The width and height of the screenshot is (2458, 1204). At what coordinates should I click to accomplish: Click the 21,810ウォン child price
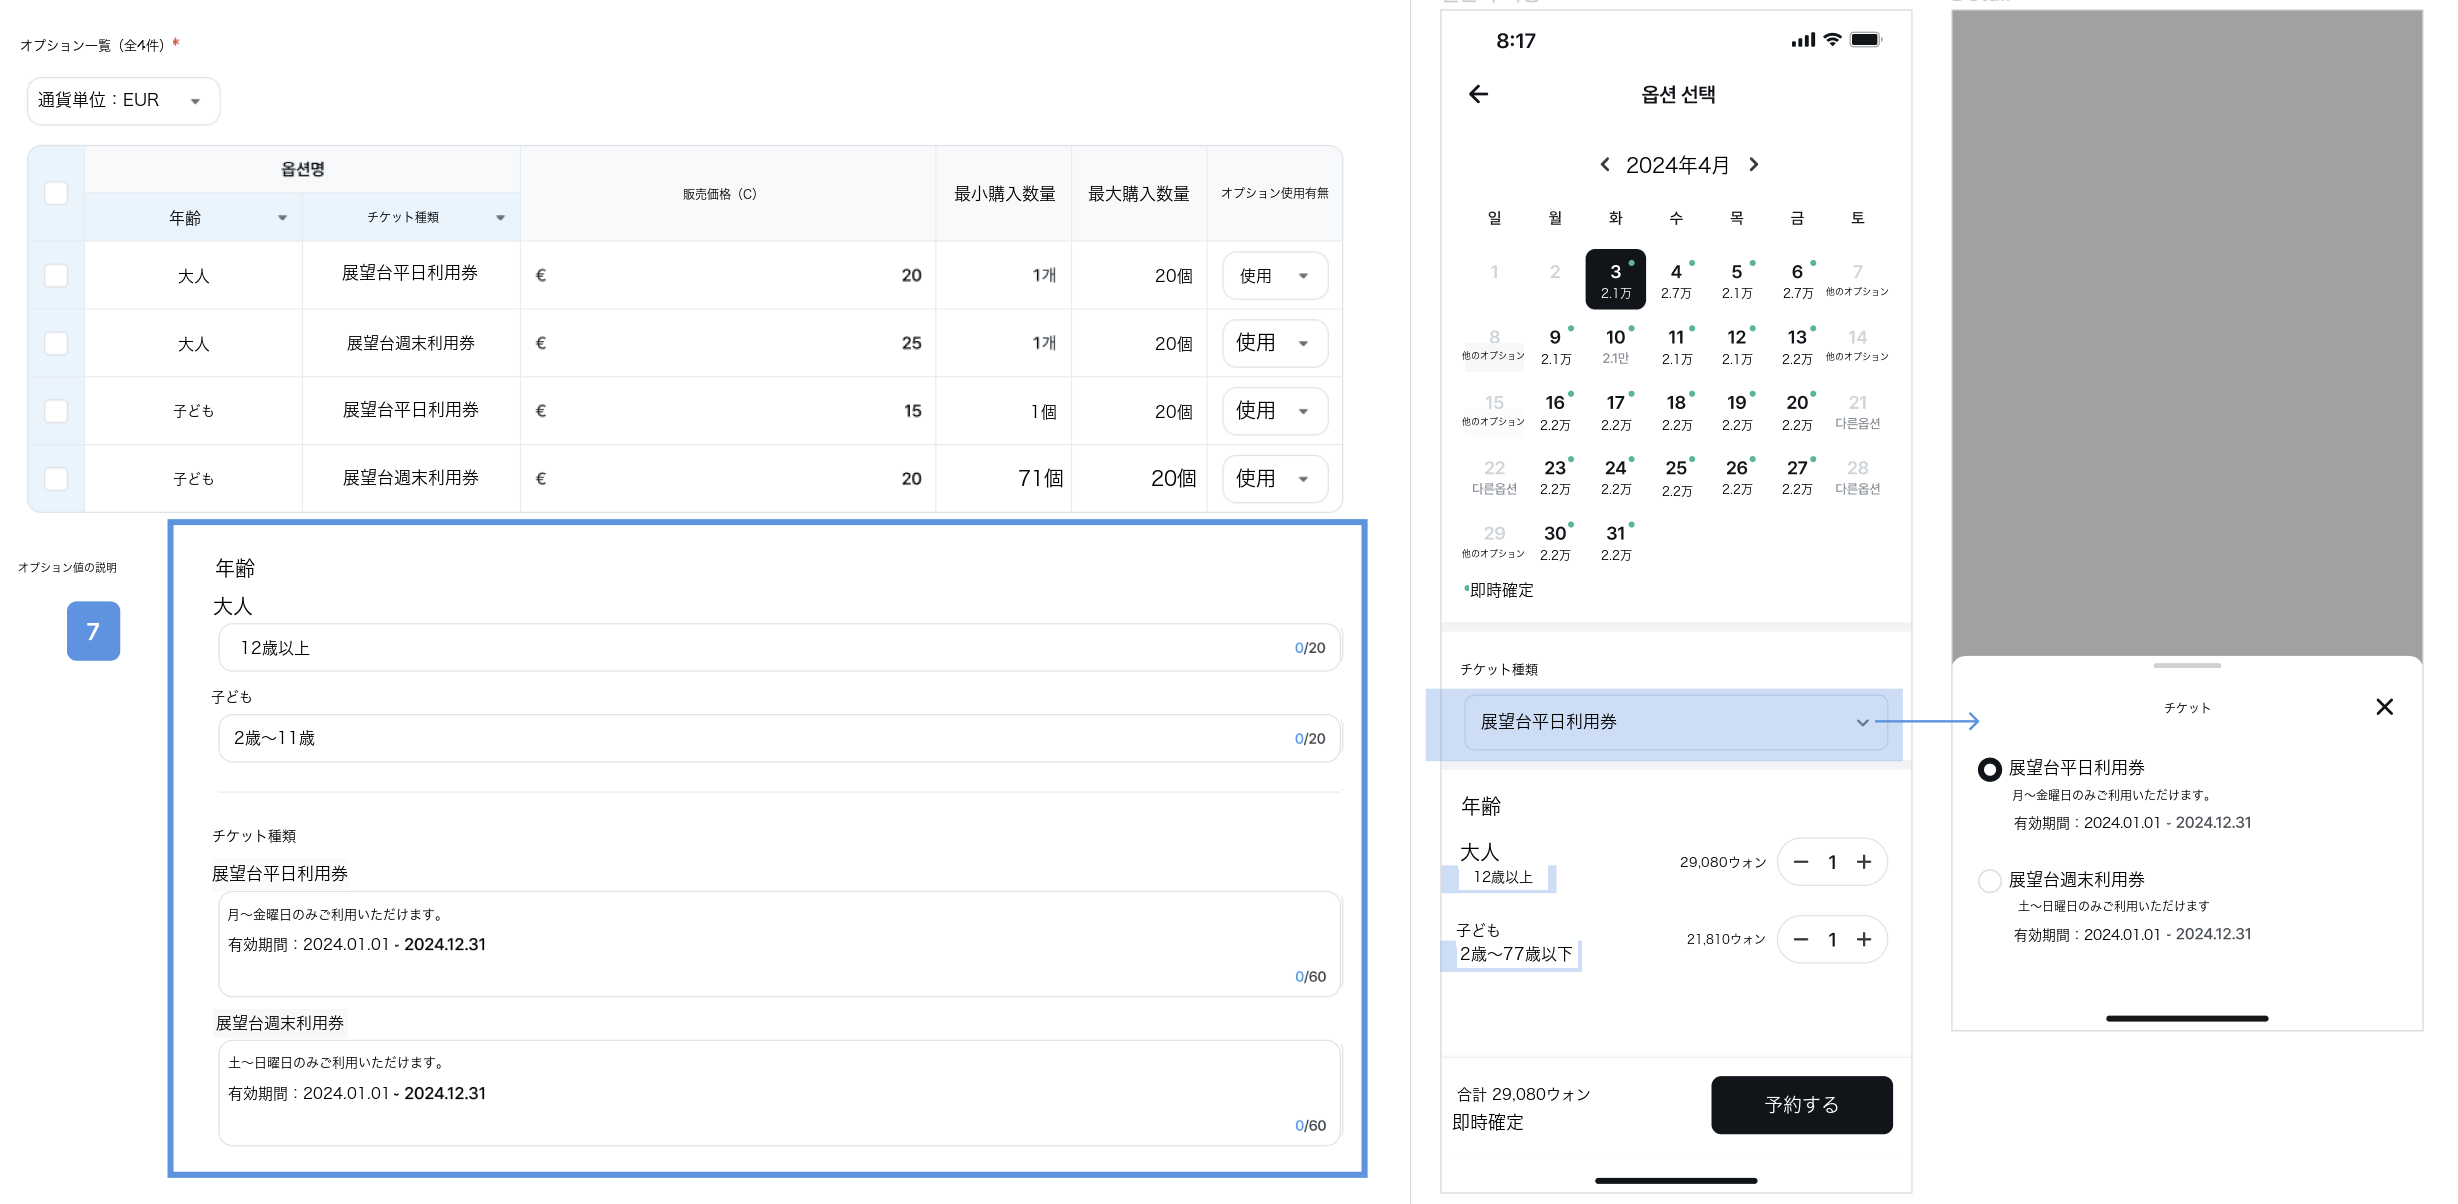[1726, 939]
